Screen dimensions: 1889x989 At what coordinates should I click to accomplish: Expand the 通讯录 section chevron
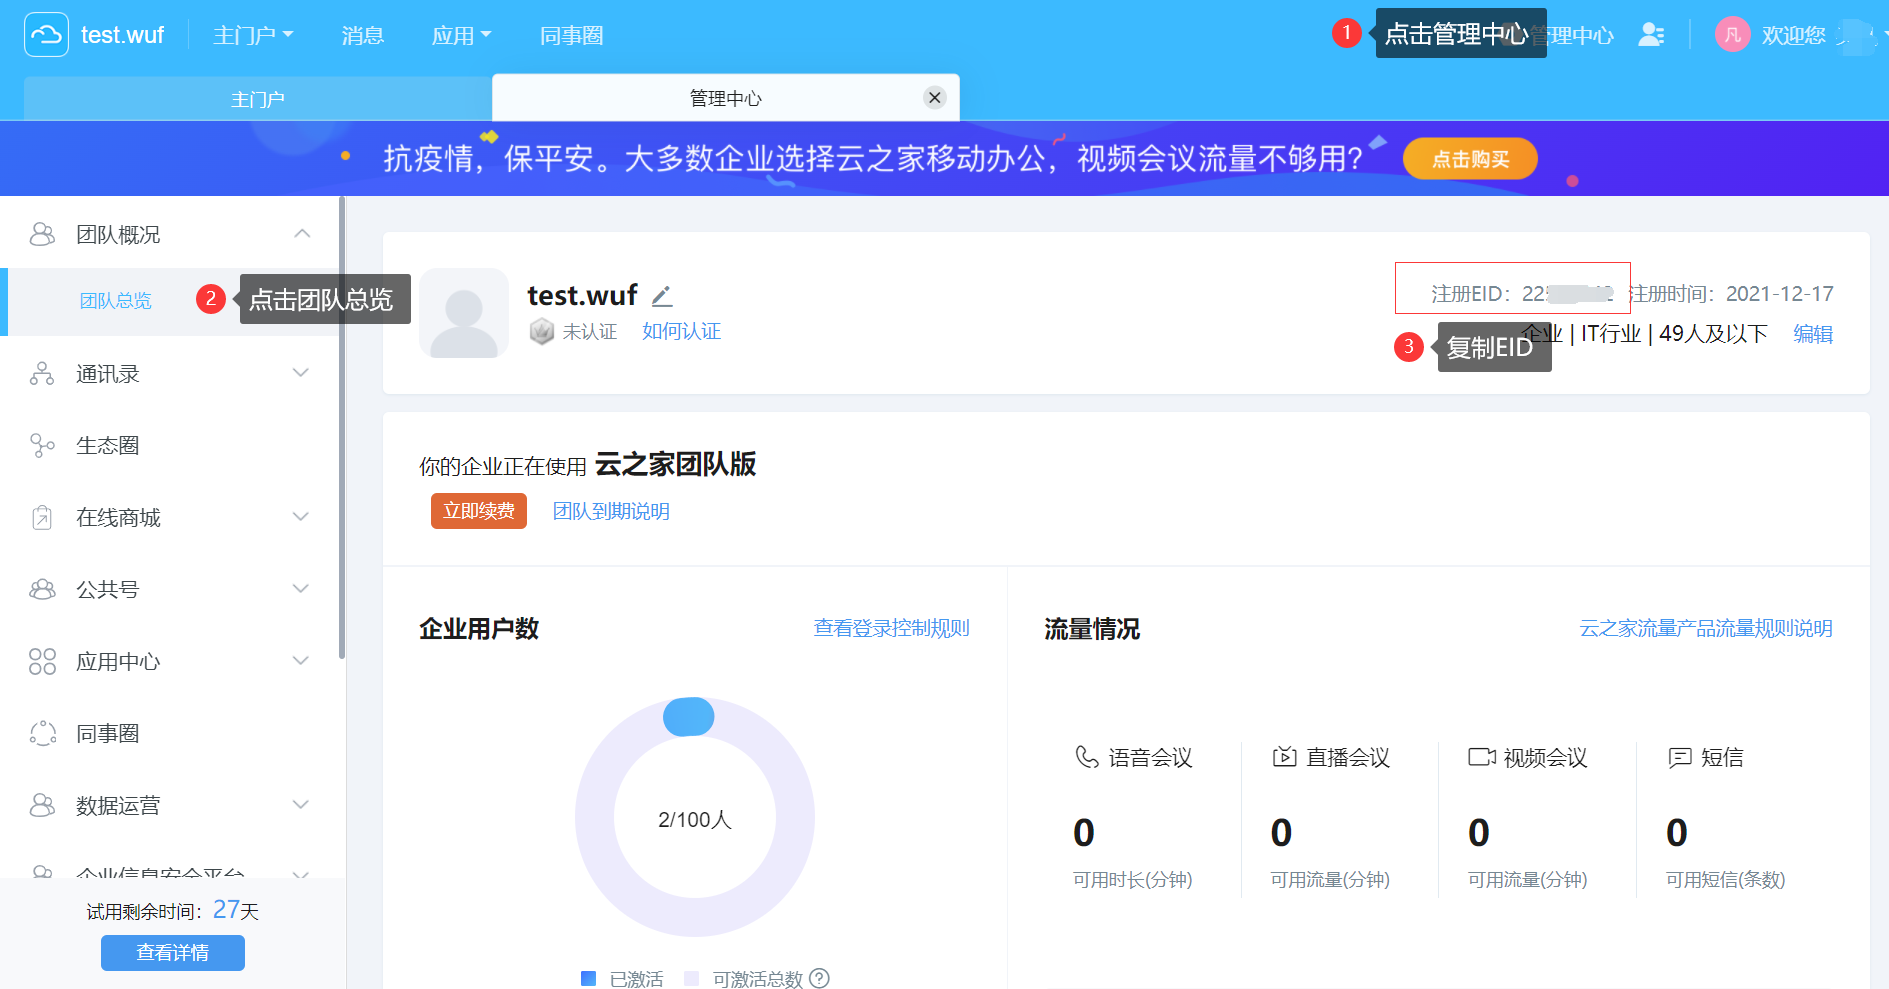pyautogui.click(x=301, y=373)
